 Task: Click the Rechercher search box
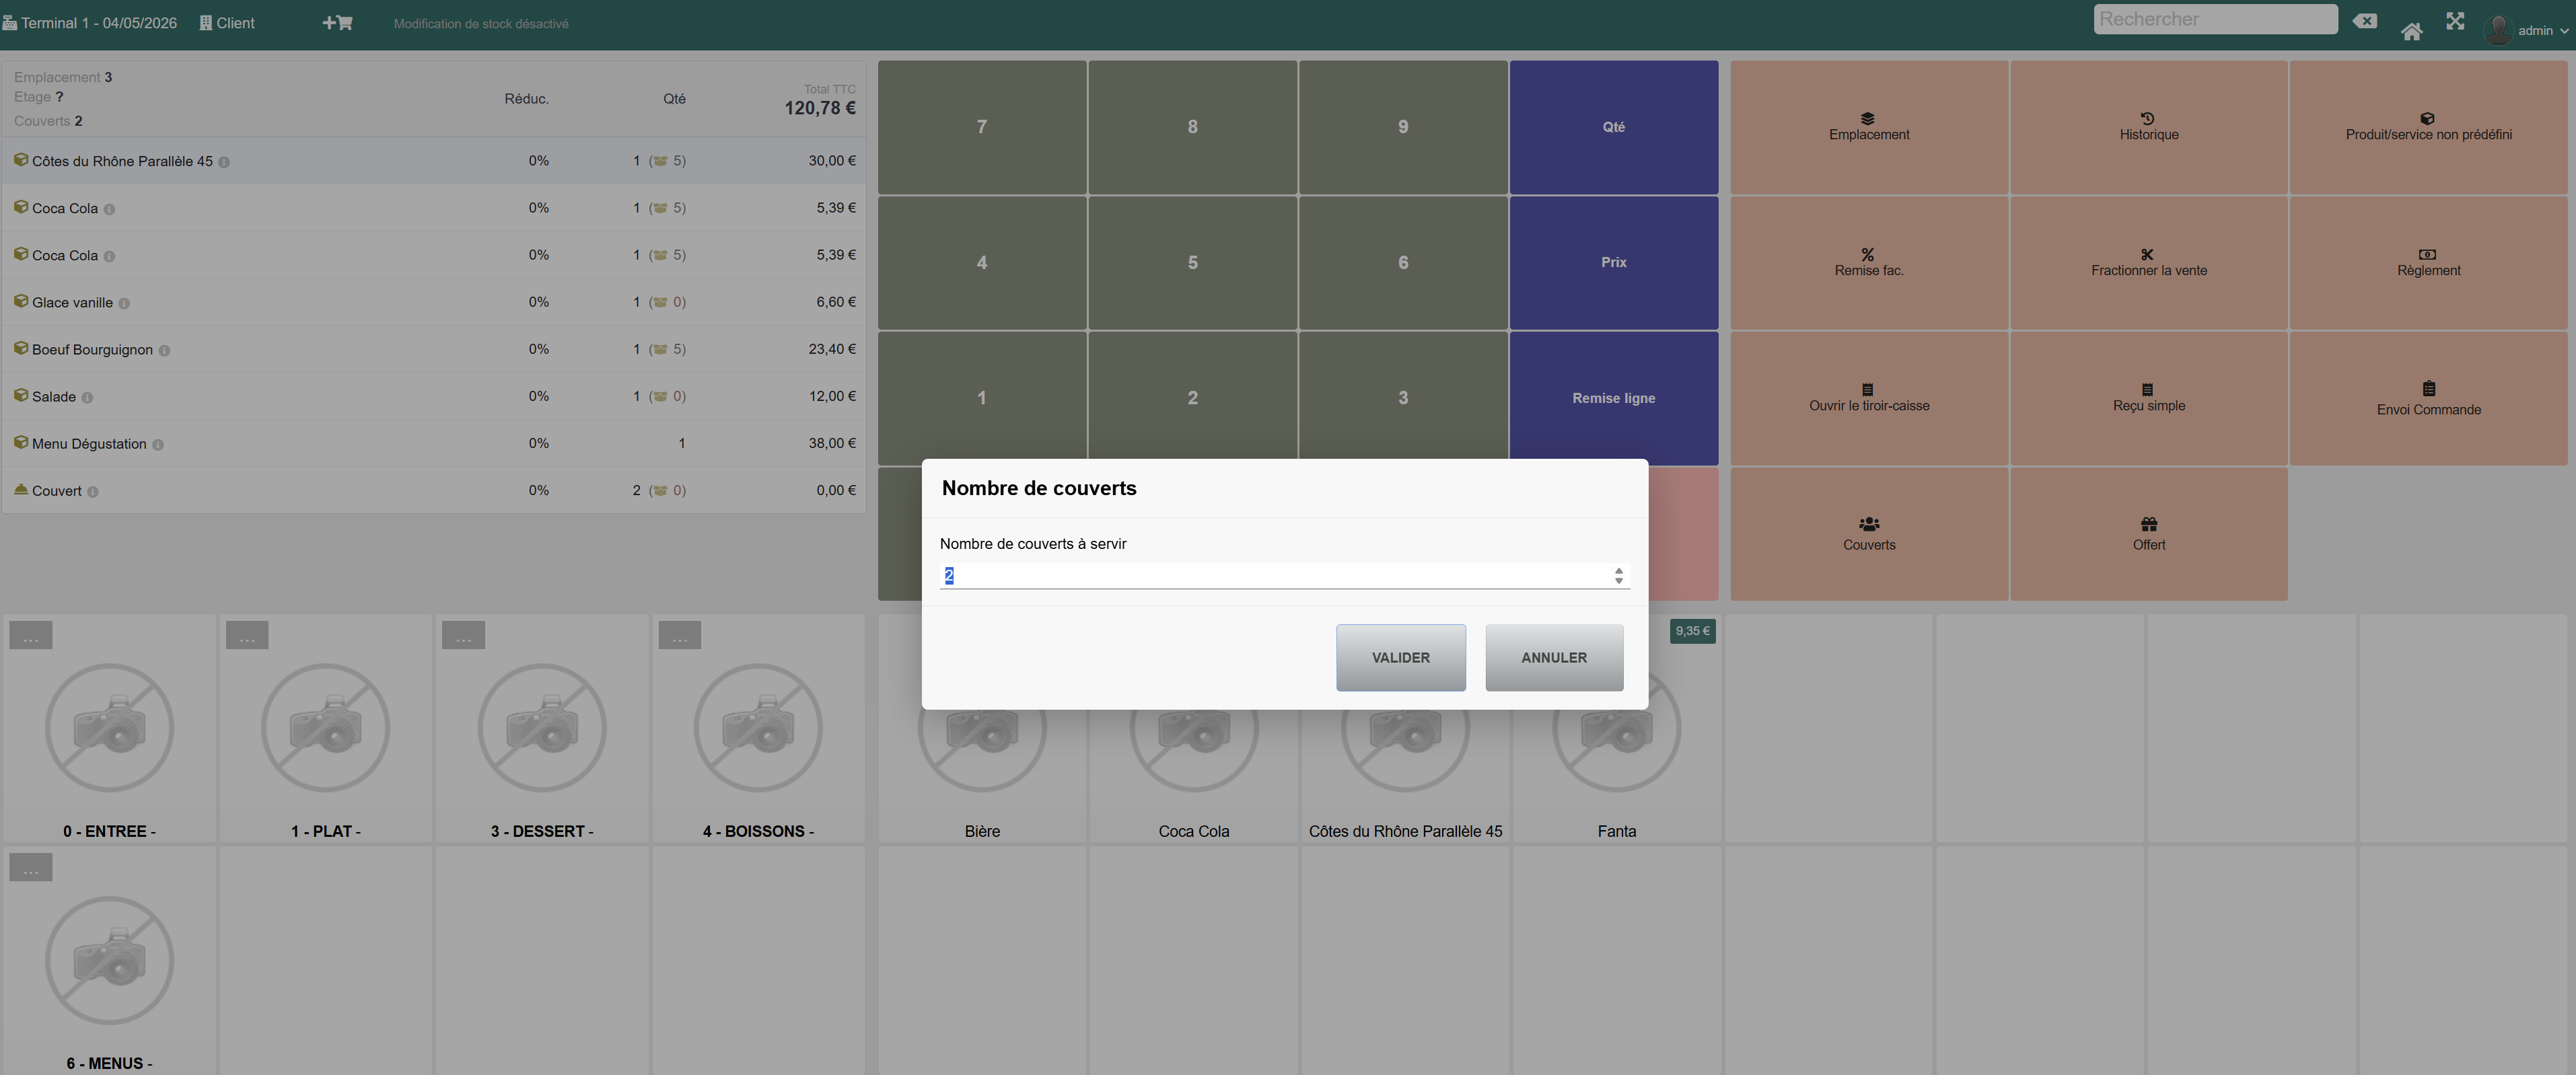[x=2215, y=19]
